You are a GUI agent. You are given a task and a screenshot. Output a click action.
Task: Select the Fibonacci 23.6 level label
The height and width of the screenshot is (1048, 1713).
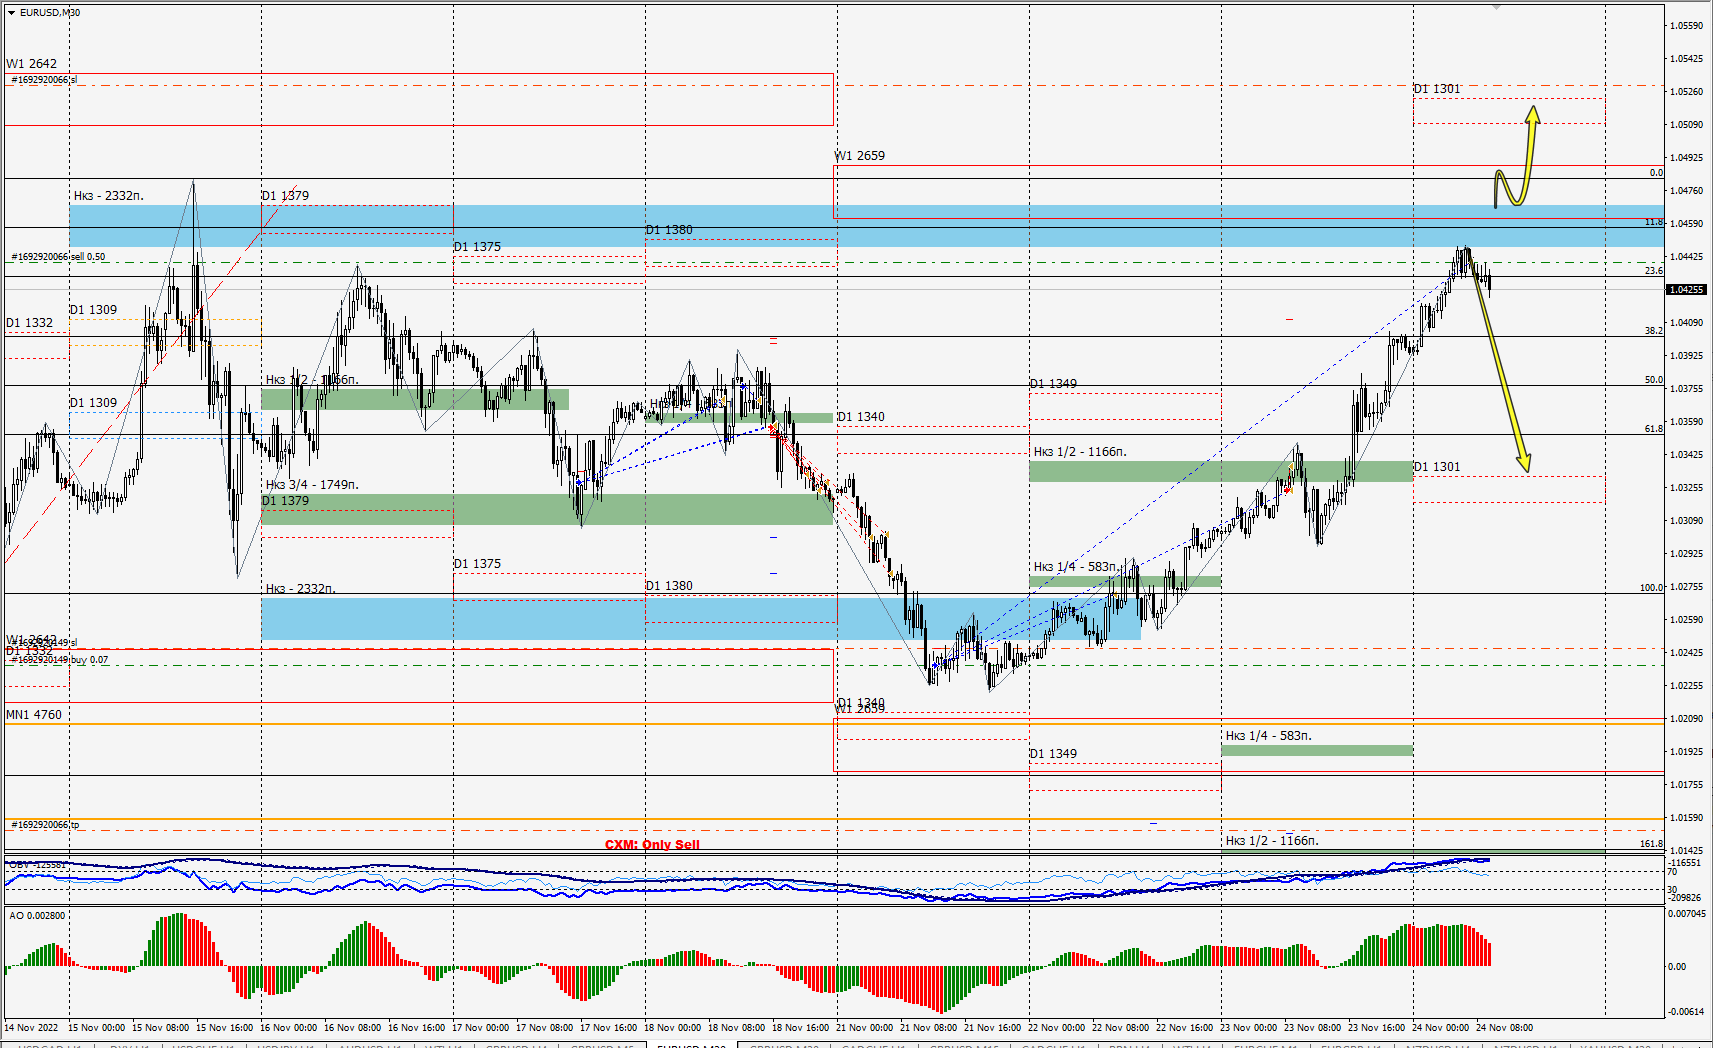coord(1654,271)
